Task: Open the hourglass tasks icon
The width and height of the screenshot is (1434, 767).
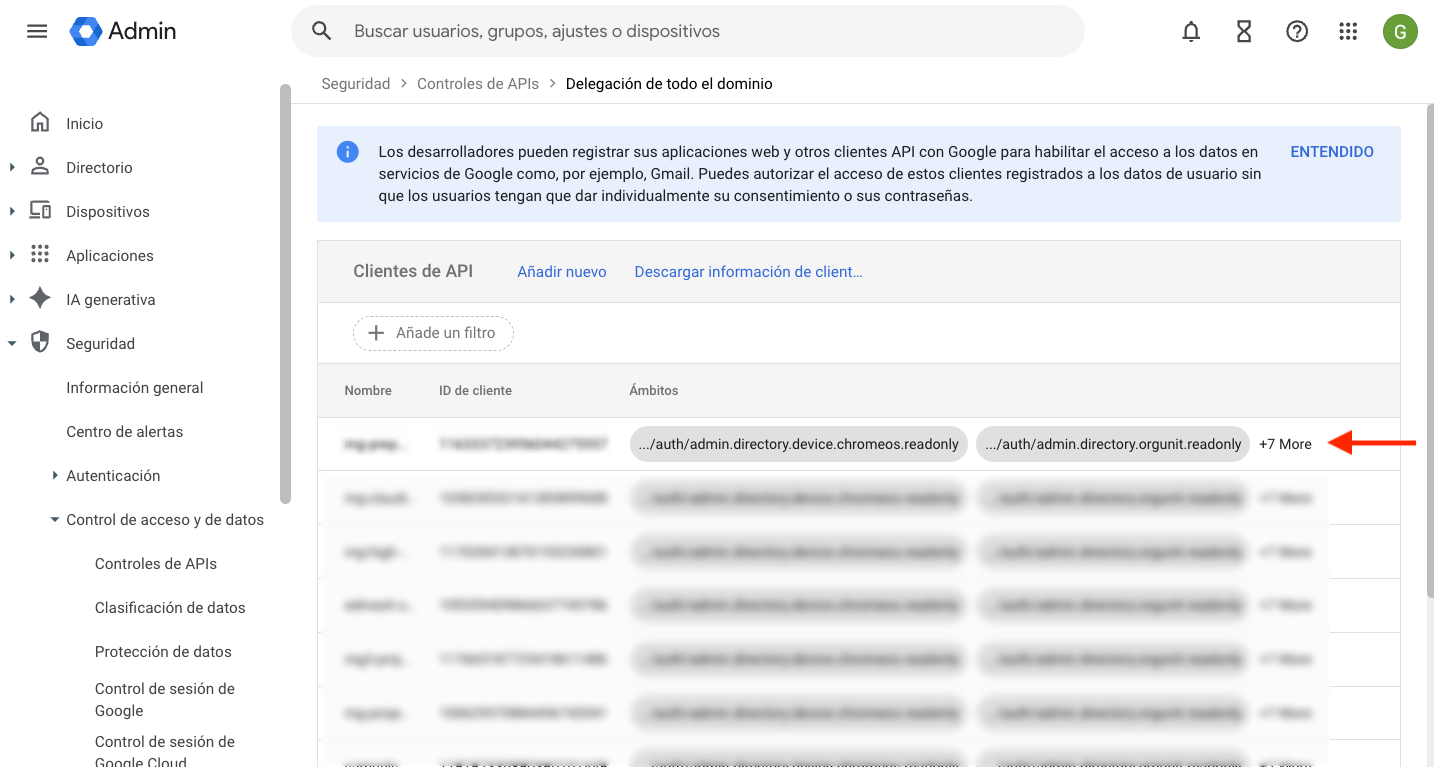Action: pyautogui.click(x=1243, y=31)
